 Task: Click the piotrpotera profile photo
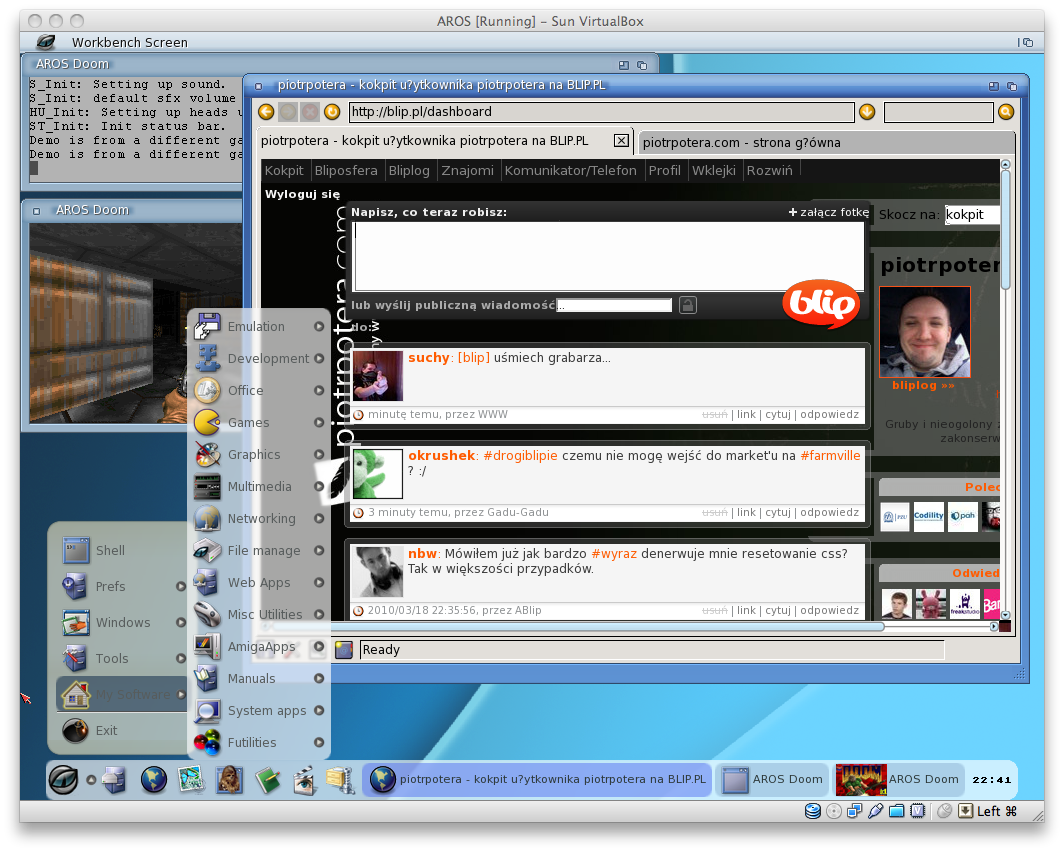(x=925, y=332)
